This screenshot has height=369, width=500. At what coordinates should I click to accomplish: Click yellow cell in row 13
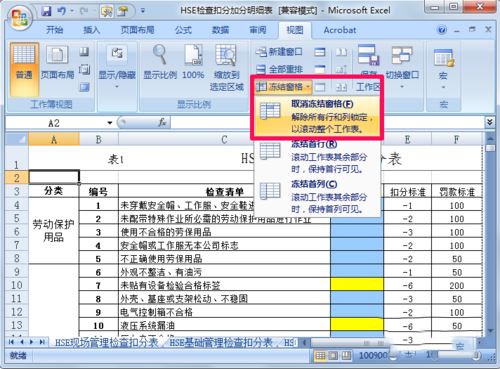(357, 325)
